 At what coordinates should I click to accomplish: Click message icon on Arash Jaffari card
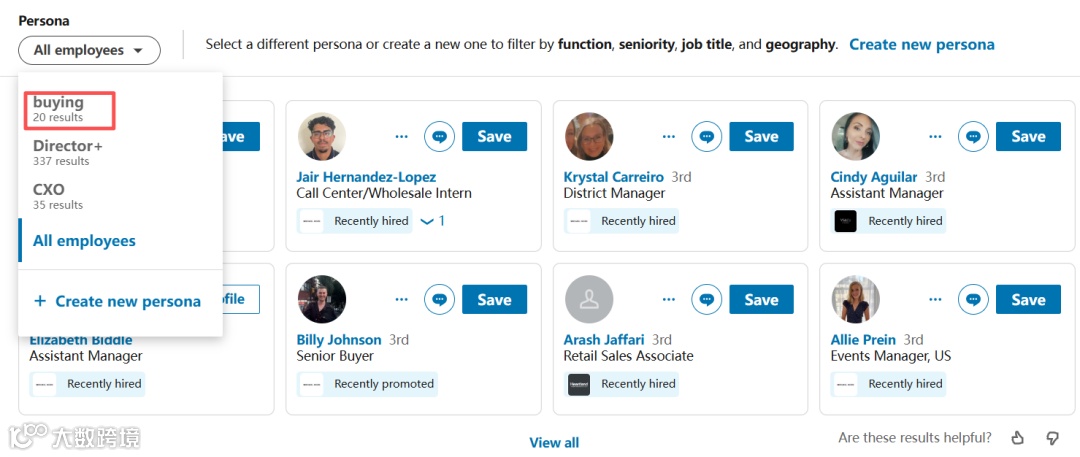point(707,300)
